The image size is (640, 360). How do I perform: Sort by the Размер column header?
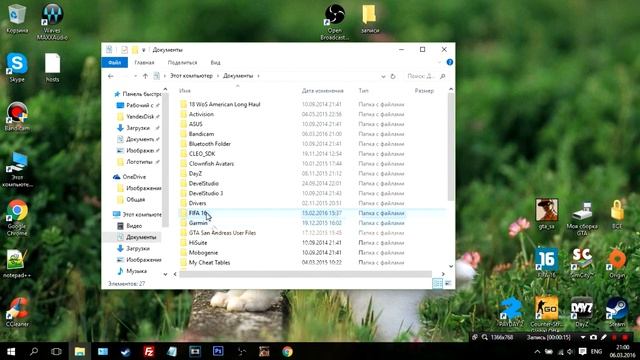click(424, 91)
